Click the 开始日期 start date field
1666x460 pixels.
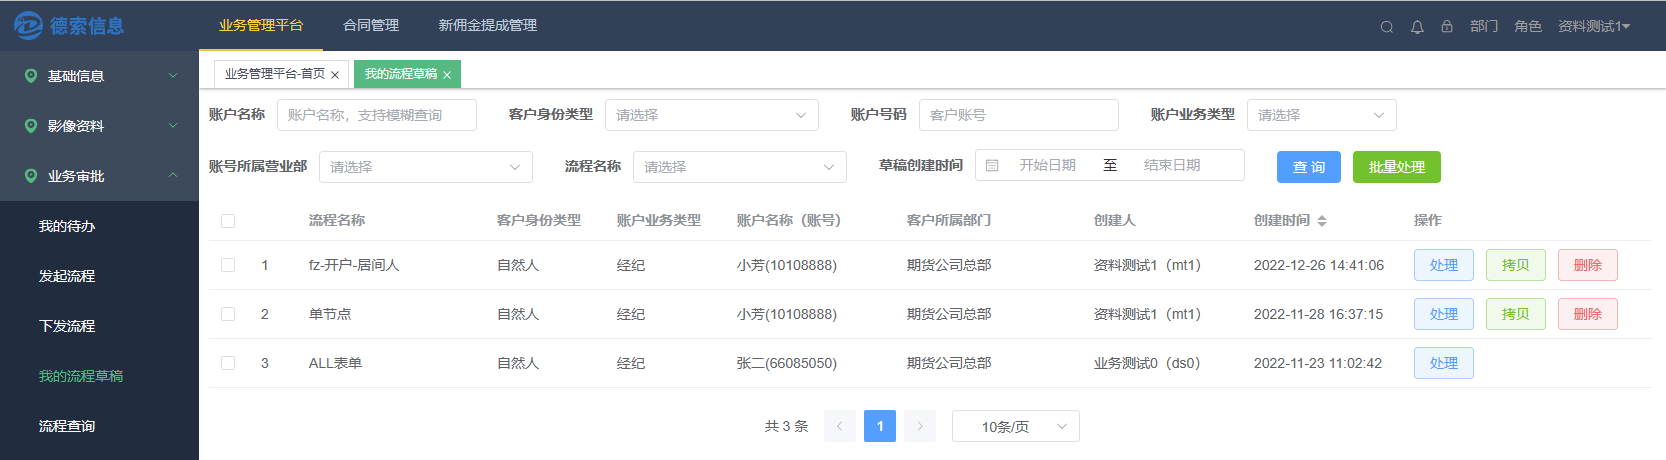point(1048,165)
